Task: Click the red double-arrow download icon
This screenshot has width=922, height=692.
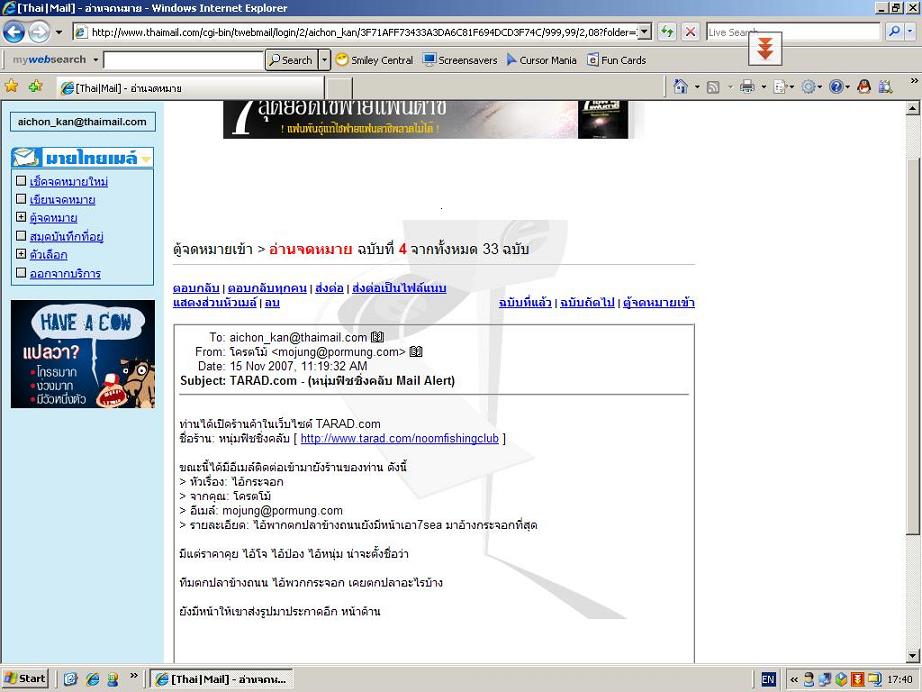Action: point(765,48)
